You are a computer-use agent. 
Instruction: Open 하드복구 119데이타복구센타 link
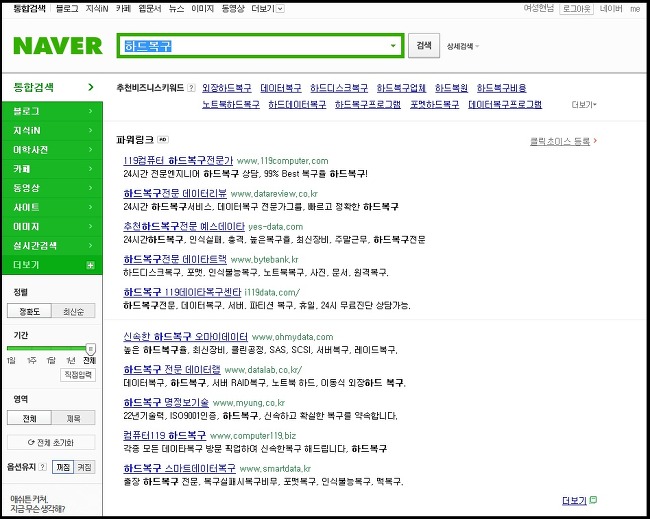(182, 292)
